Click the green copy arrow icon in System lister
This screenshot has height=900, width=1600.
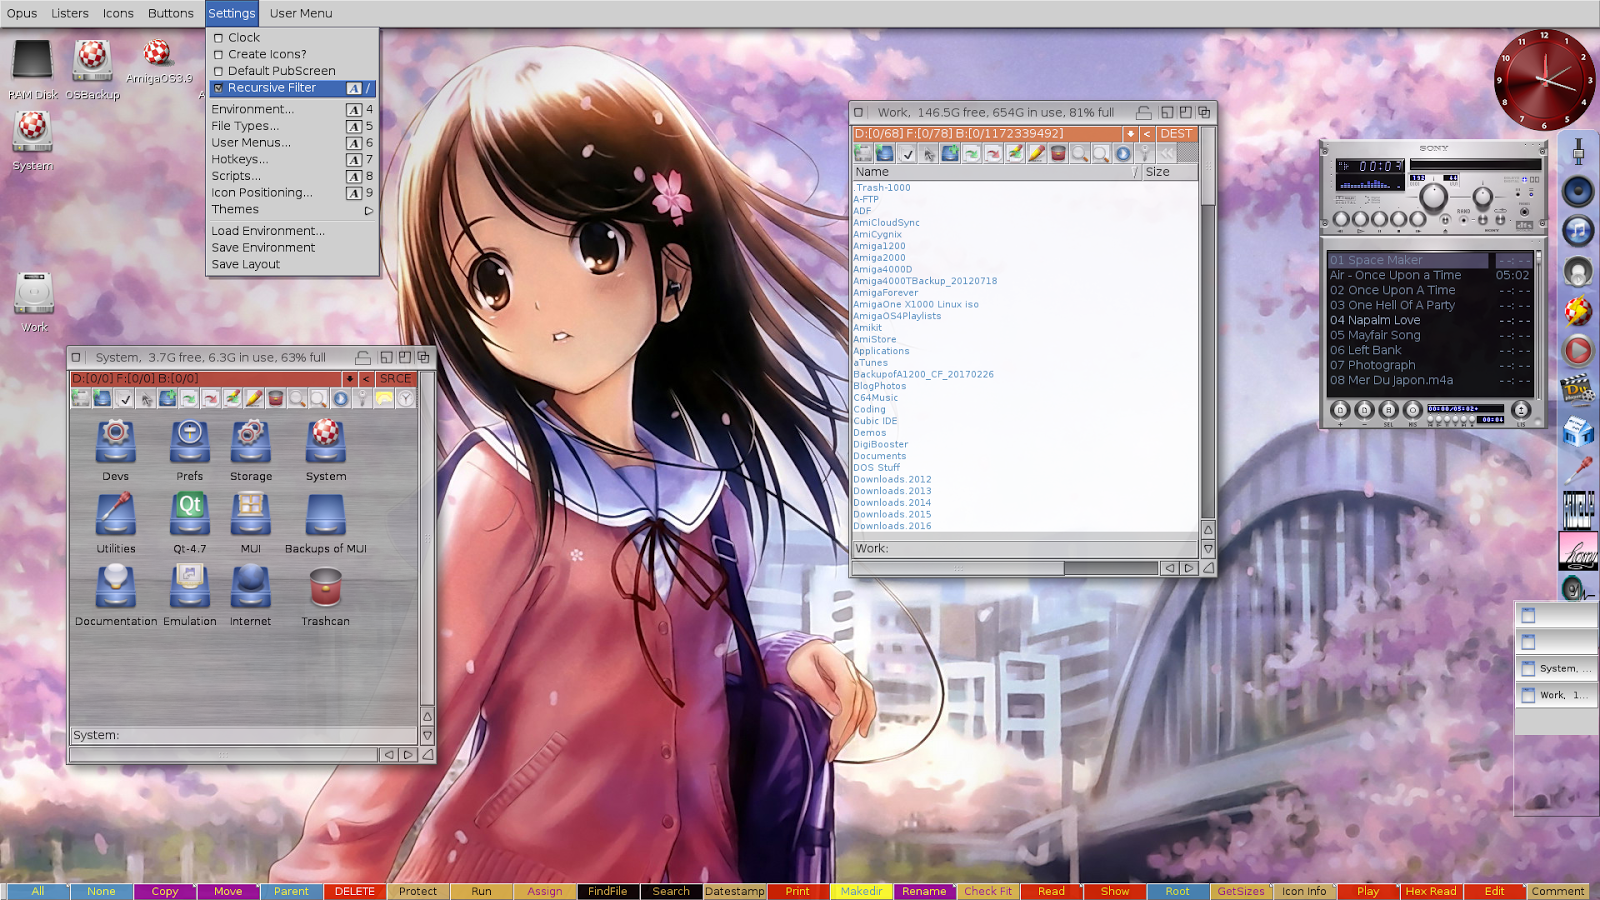click(189, 398)
